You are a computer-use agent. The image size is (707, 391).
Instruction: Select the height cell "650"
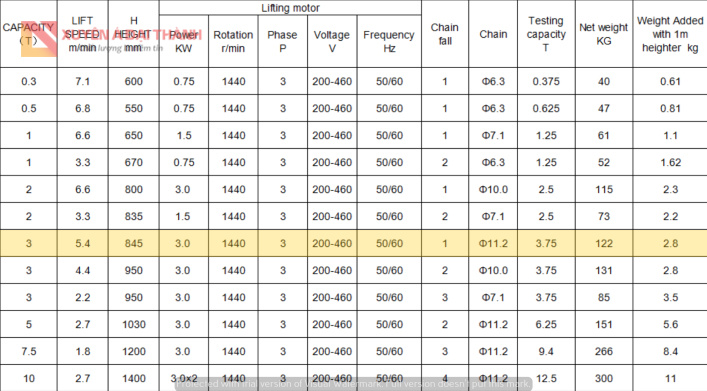click(133, 135)
